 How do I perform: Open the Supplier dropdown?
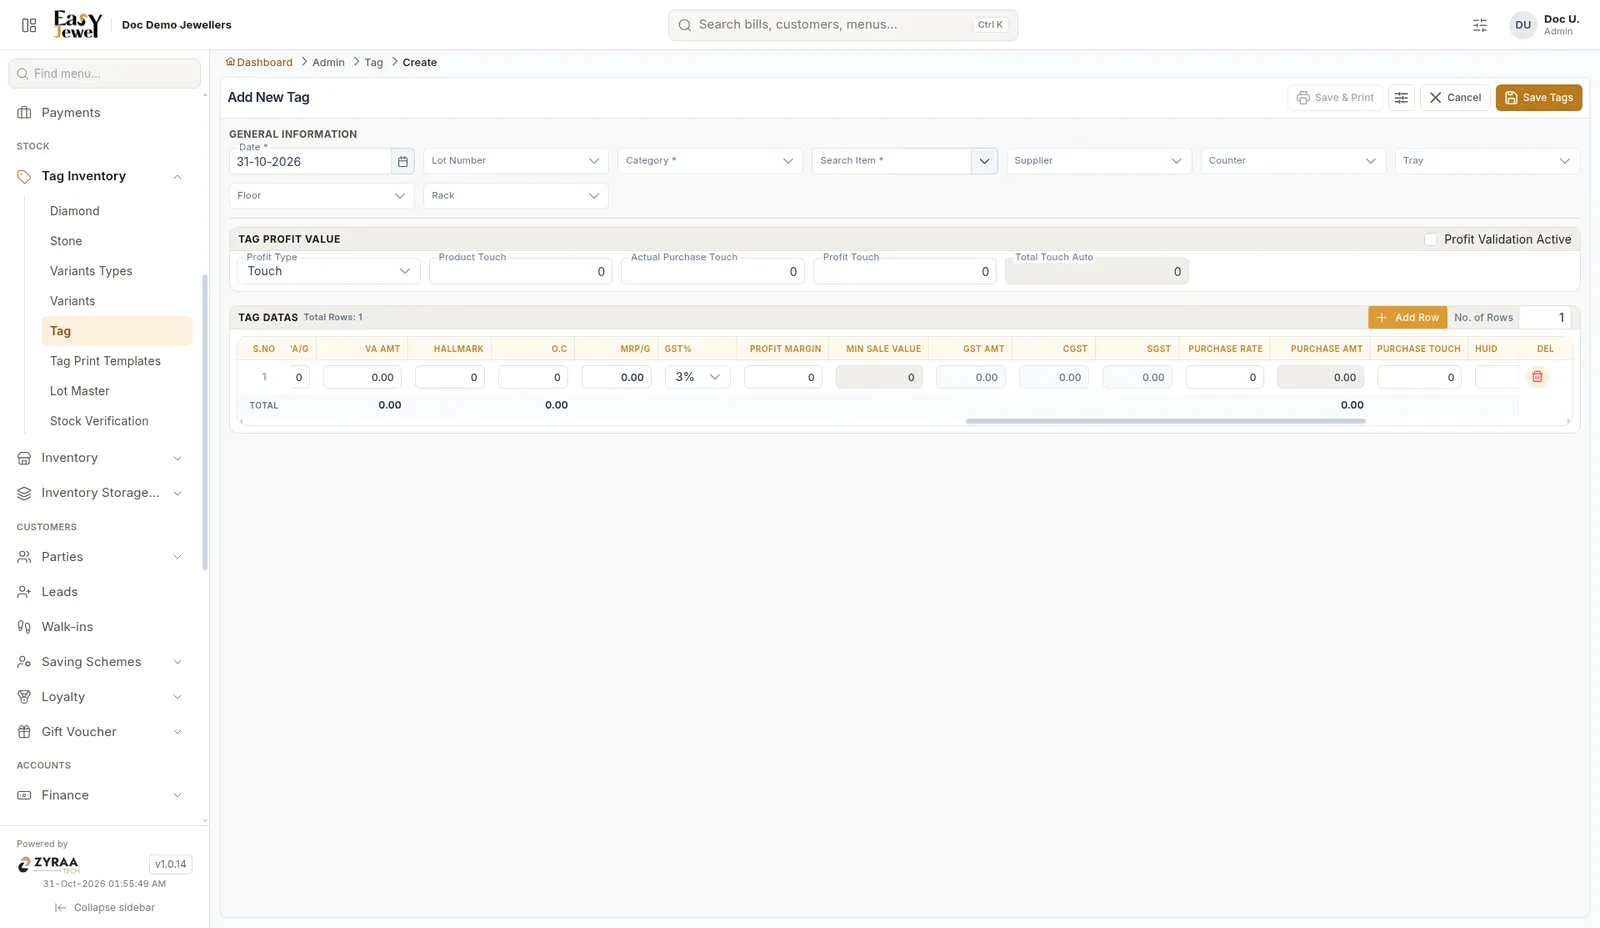point(1098,161)
